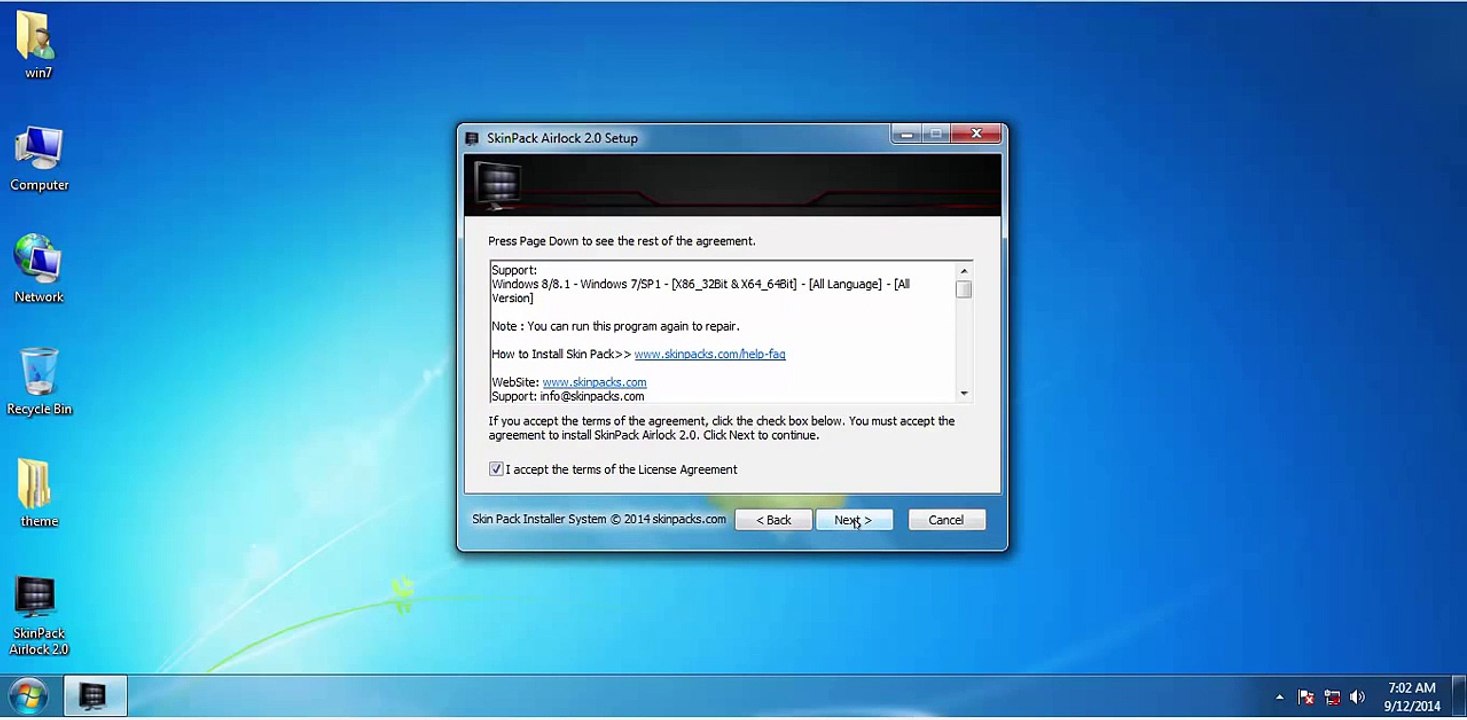Close the SkinPack Airlock Setup window
Viewport: 1467px width, 720px height.
click(976, 134)
